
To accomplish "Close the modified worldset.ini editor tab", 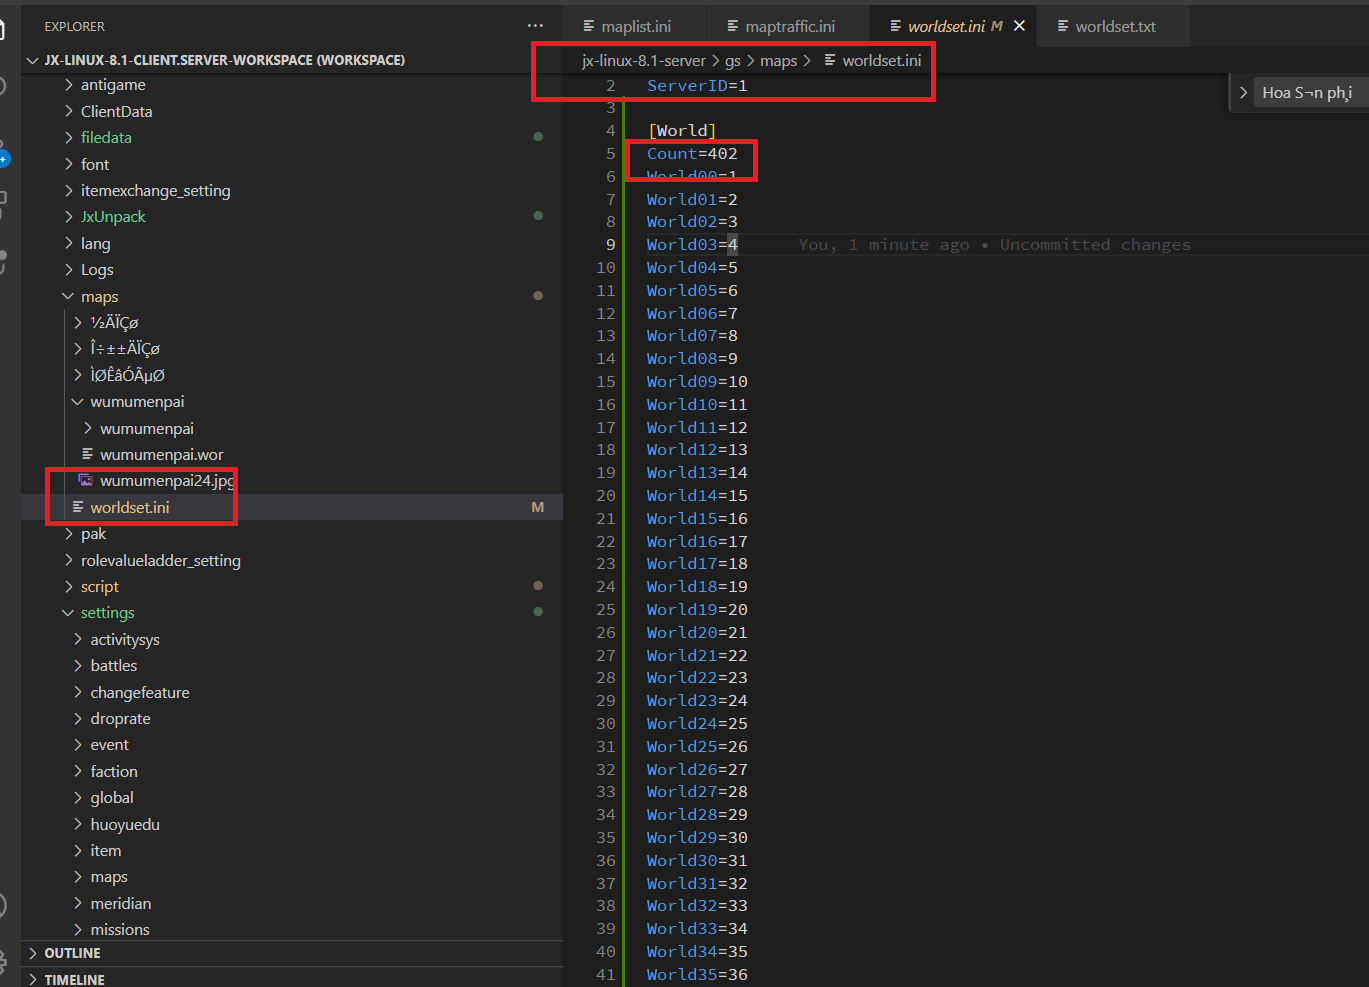I will 1019,26.
